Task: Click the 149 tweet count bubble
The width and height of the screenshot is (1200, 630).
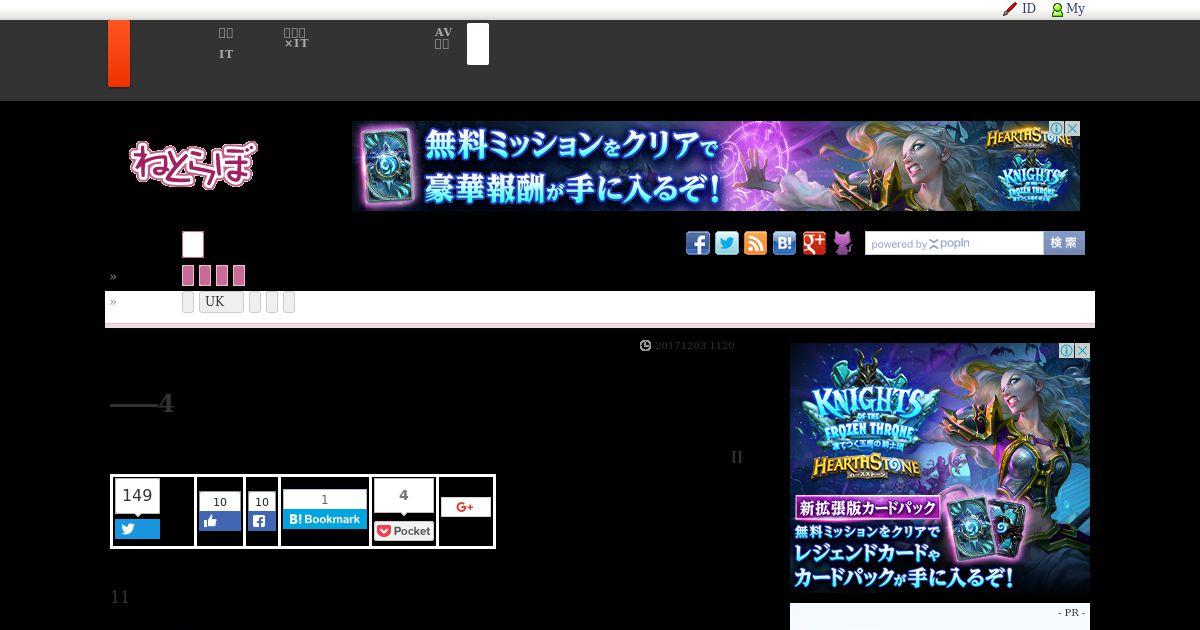Action: (x=137, y=496)
